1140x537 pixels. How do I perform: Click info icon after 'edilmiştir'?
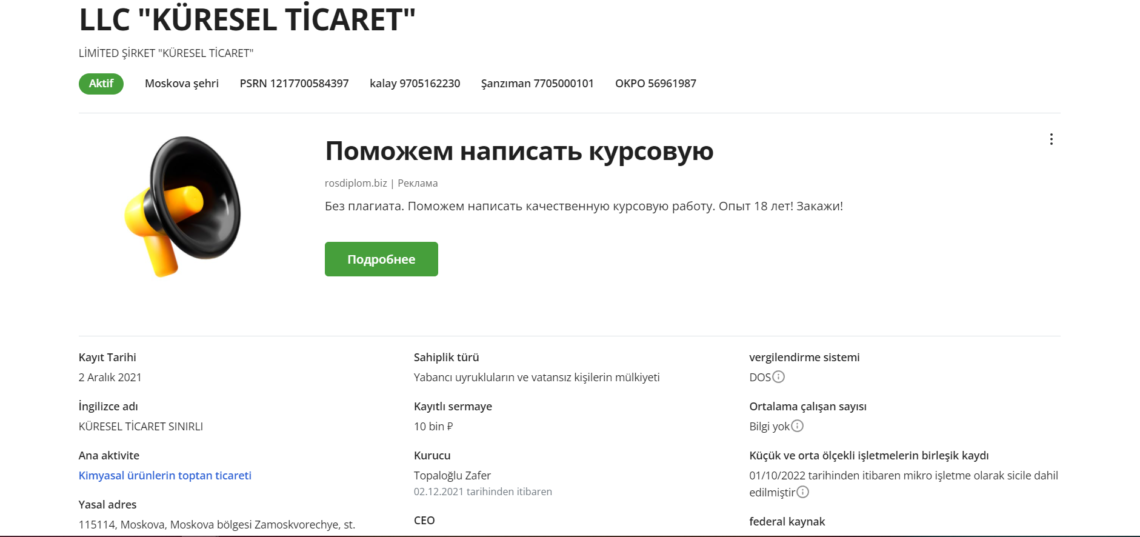click(803, 492)
